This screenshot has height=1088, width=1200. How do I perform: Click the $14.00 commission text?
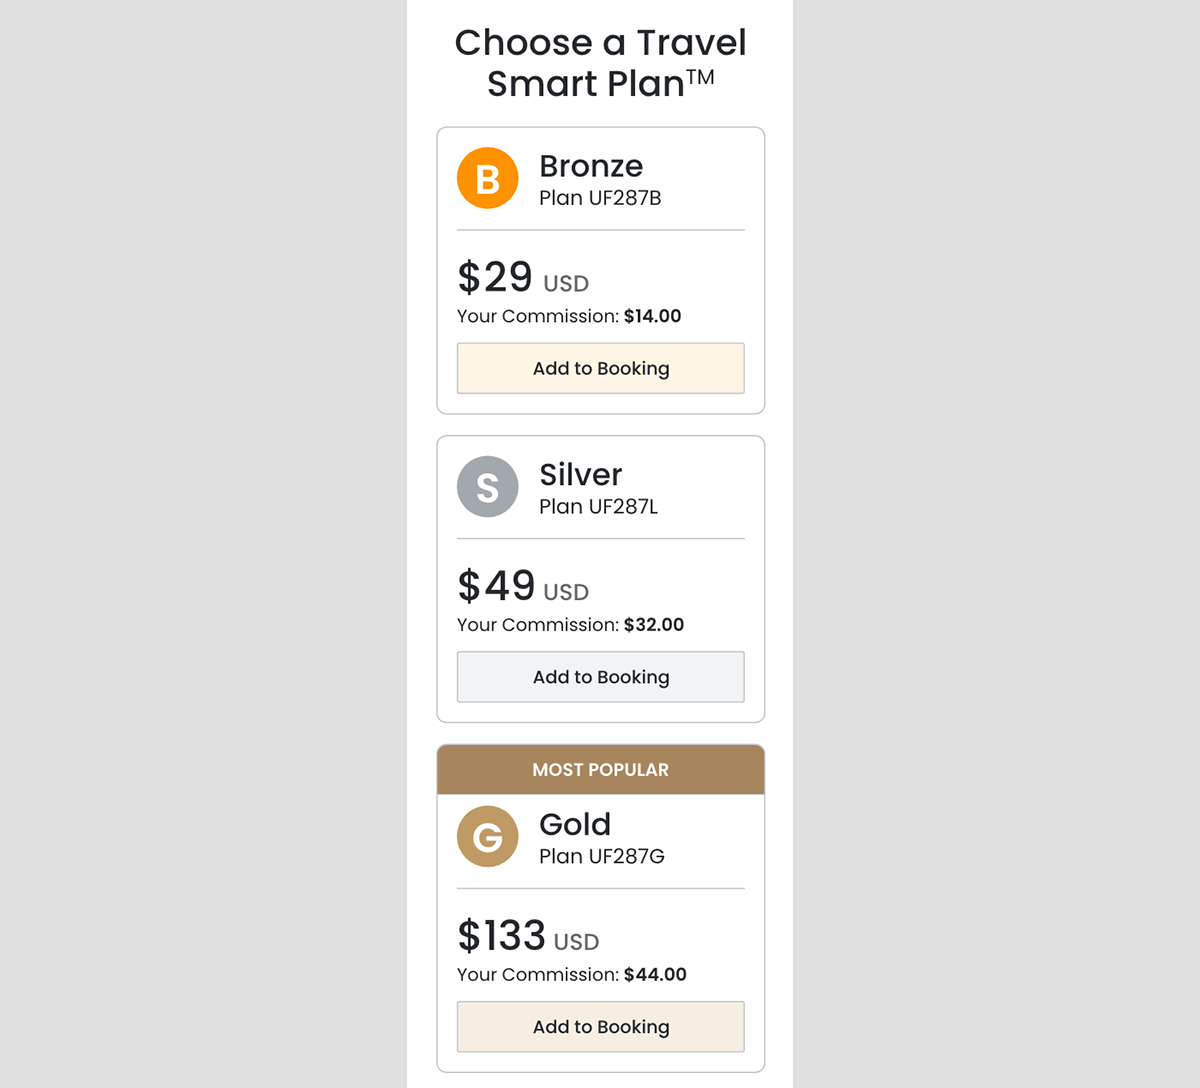652,316
